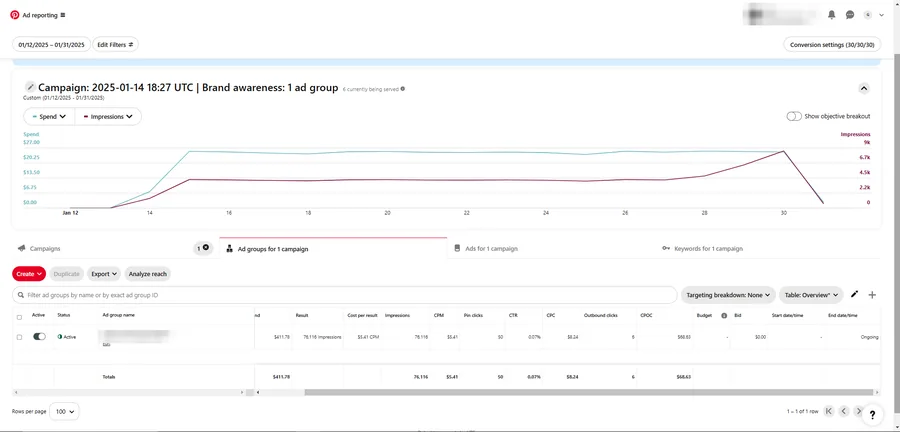
Task: Collapse the campaign chart panel
Action: [x=864, y=88]
